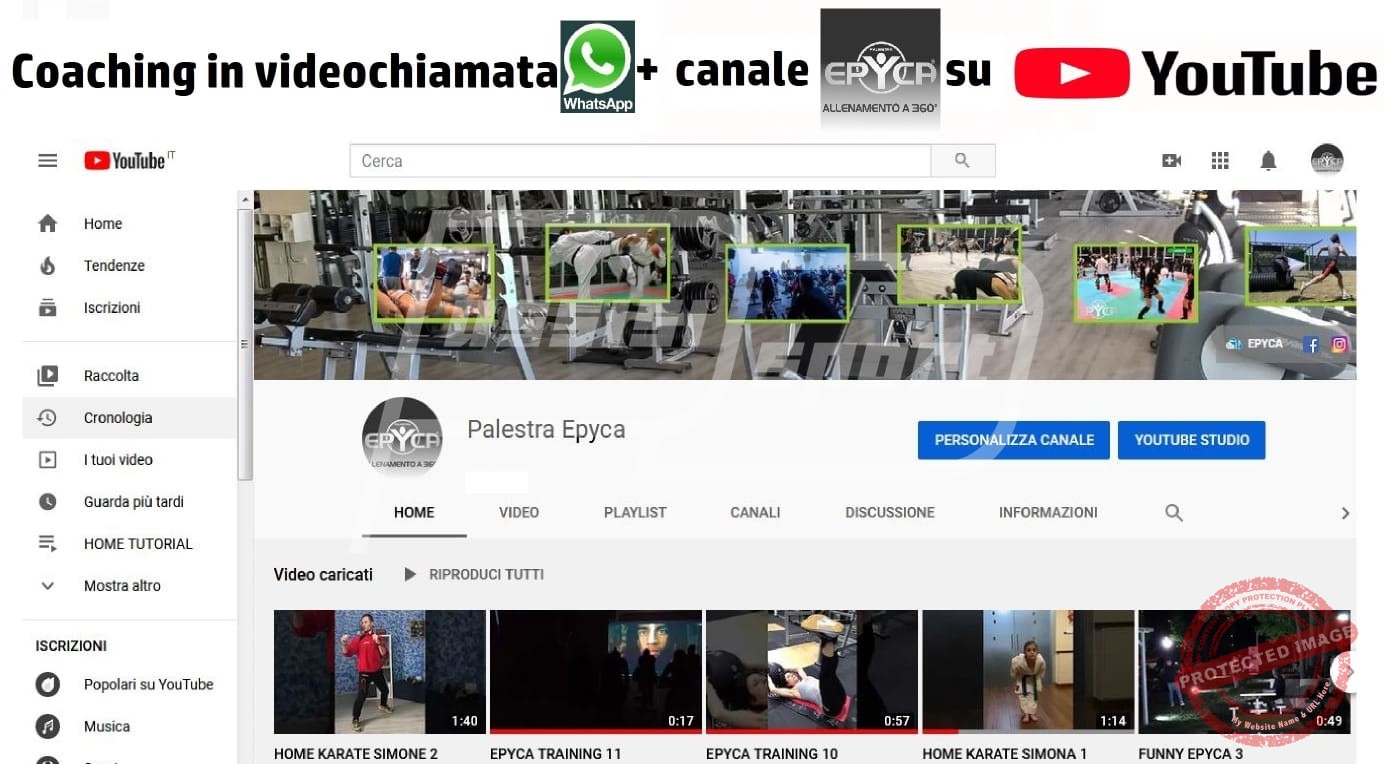Click PERSONALIZZA CANALE button
This screenshot has height=764, width=1392.
coord(1013,440)
